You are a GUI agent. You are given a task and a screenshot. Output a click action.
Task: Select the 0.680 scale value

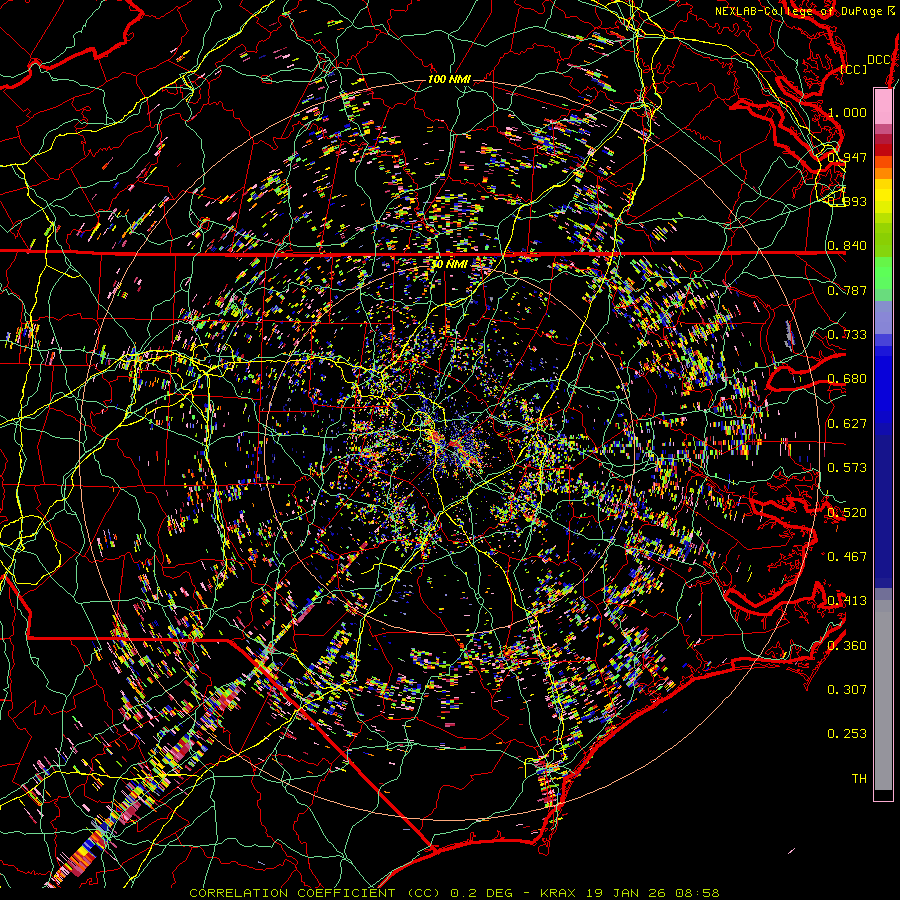coord(847,379)
